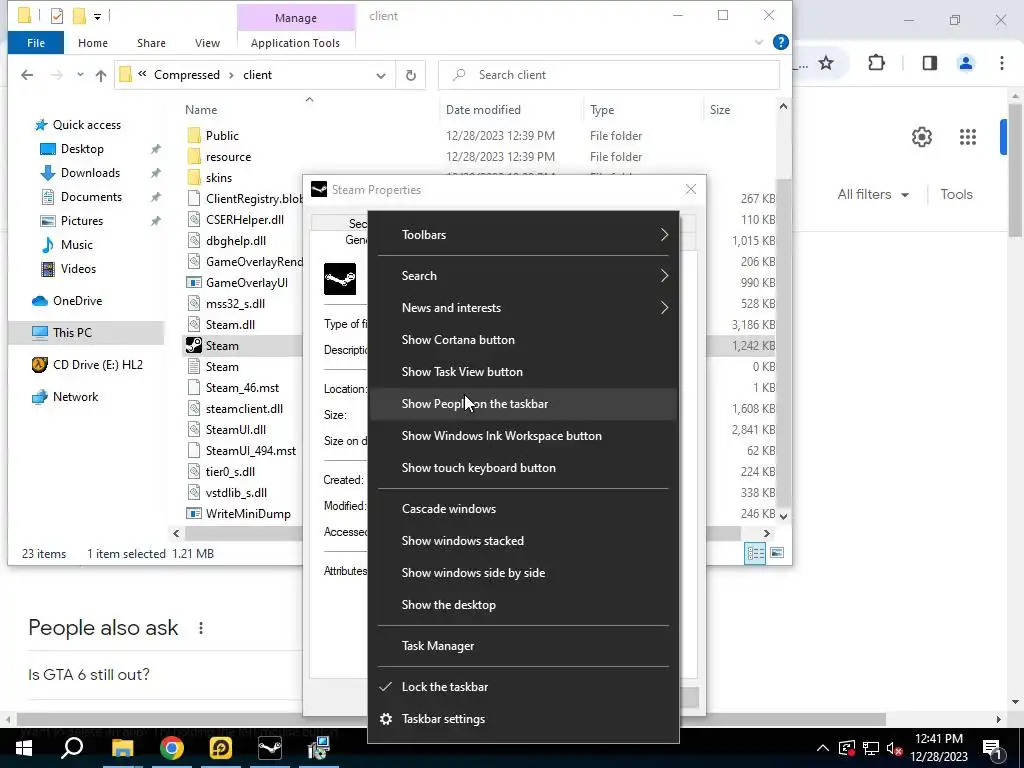Click 'Is GTA 6 still out?' question
Image resolution: width=1024 pixels, height=768 pixels.
click(x=89, y=674)
